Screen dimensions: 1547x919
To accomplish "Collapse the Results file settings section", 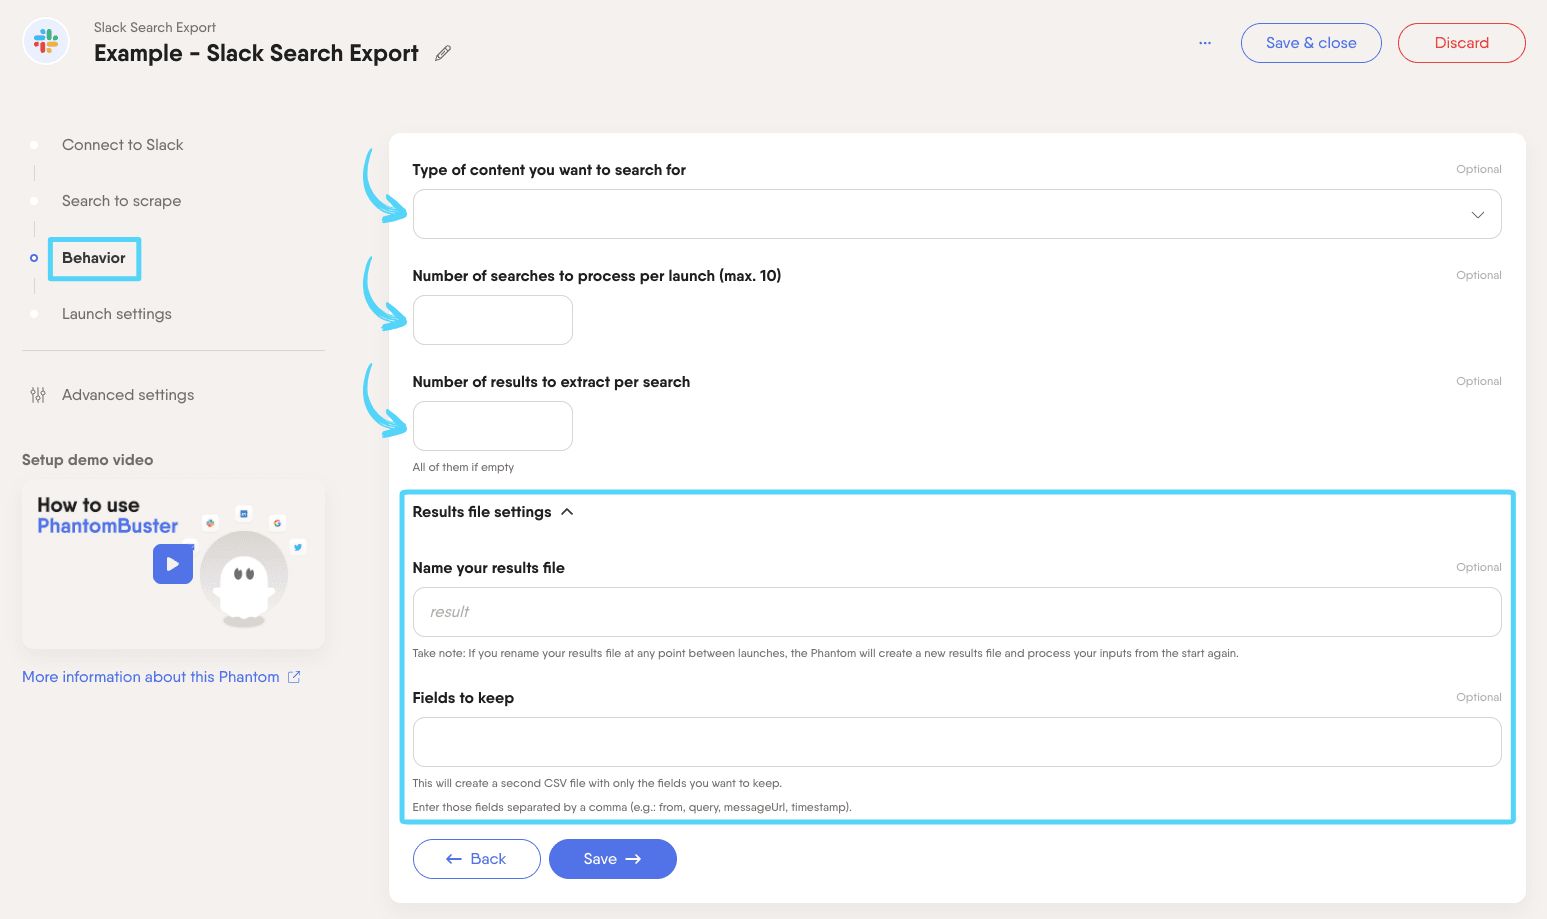I will click(493, 512).
